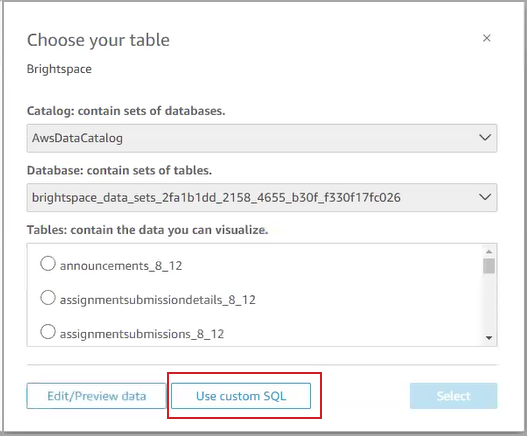Click the Select button

coord(453,396)
